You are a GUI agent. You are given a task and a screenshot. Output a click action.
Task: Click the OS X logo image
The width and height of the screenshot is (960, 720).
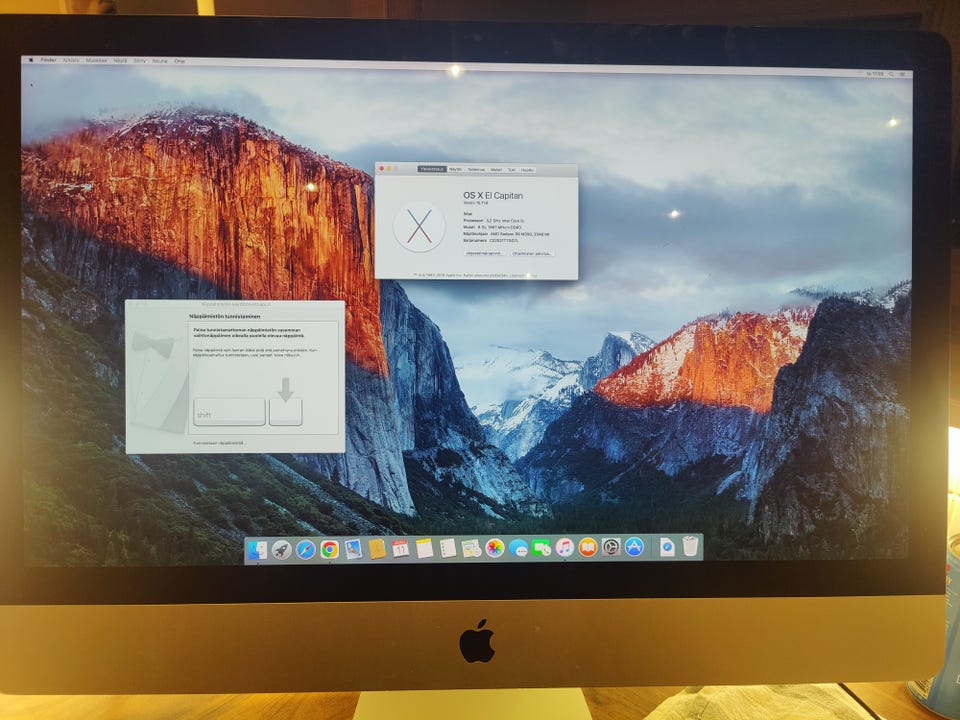tap(419, 227)
